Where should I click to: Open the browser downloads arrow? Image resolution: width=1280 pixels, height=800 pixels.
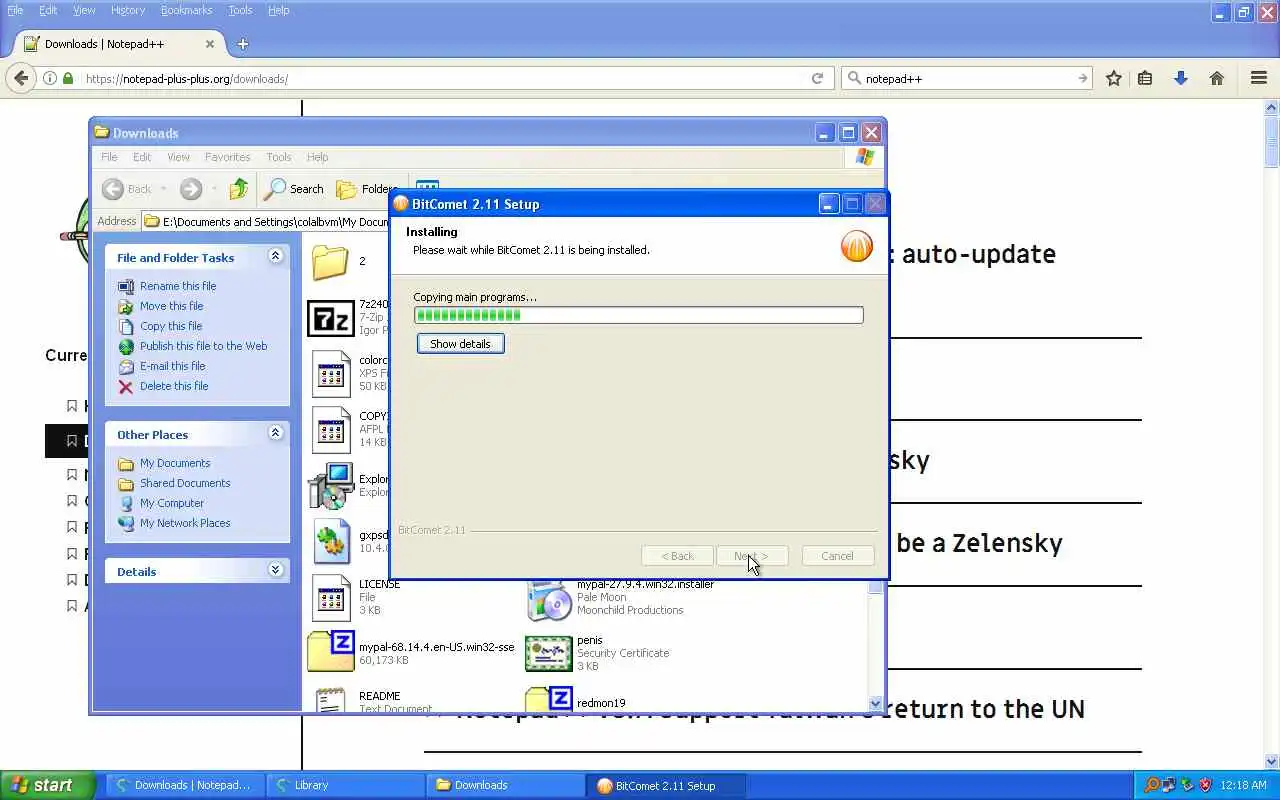click(x=1181, y=78)
